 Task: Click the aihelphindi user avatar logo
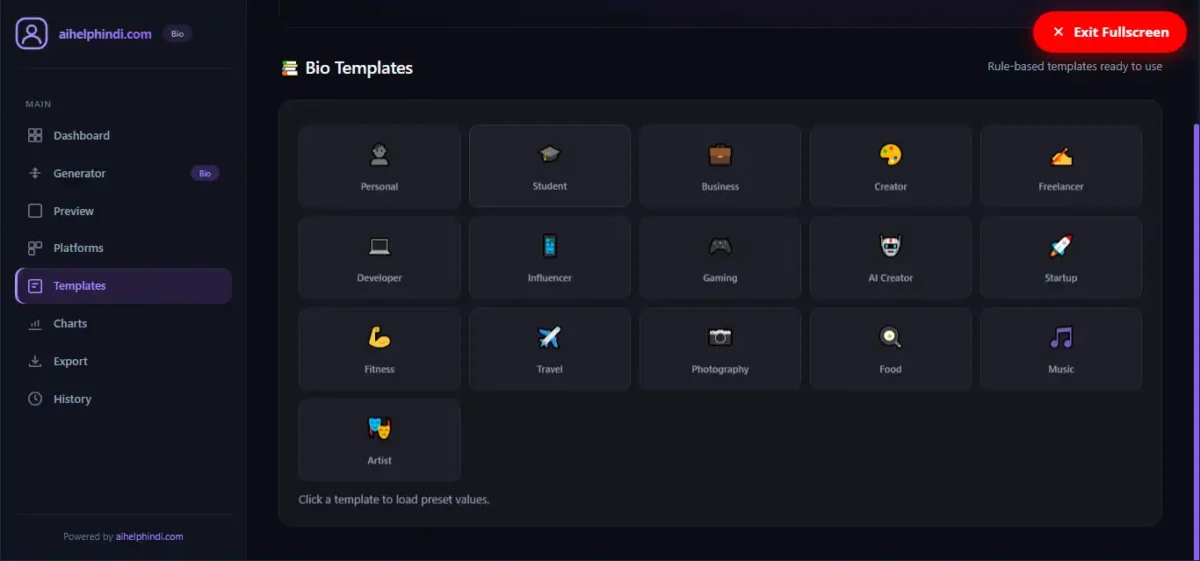pos(31,33)
